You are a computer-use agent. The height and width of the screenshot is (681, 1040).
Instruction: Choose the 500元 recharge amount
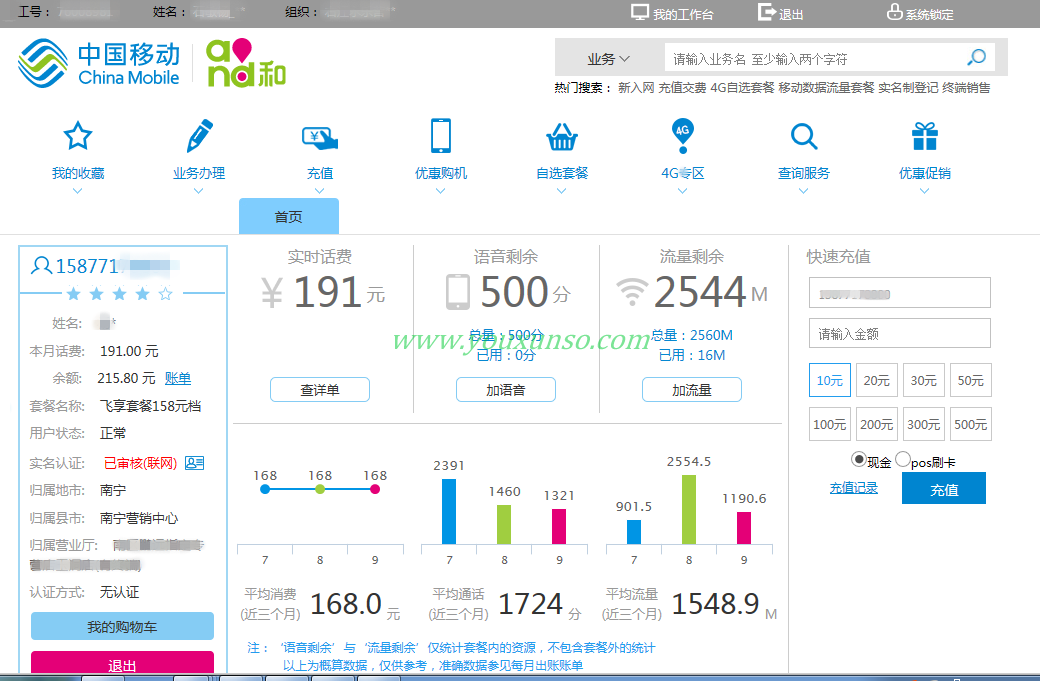[971, 424]
